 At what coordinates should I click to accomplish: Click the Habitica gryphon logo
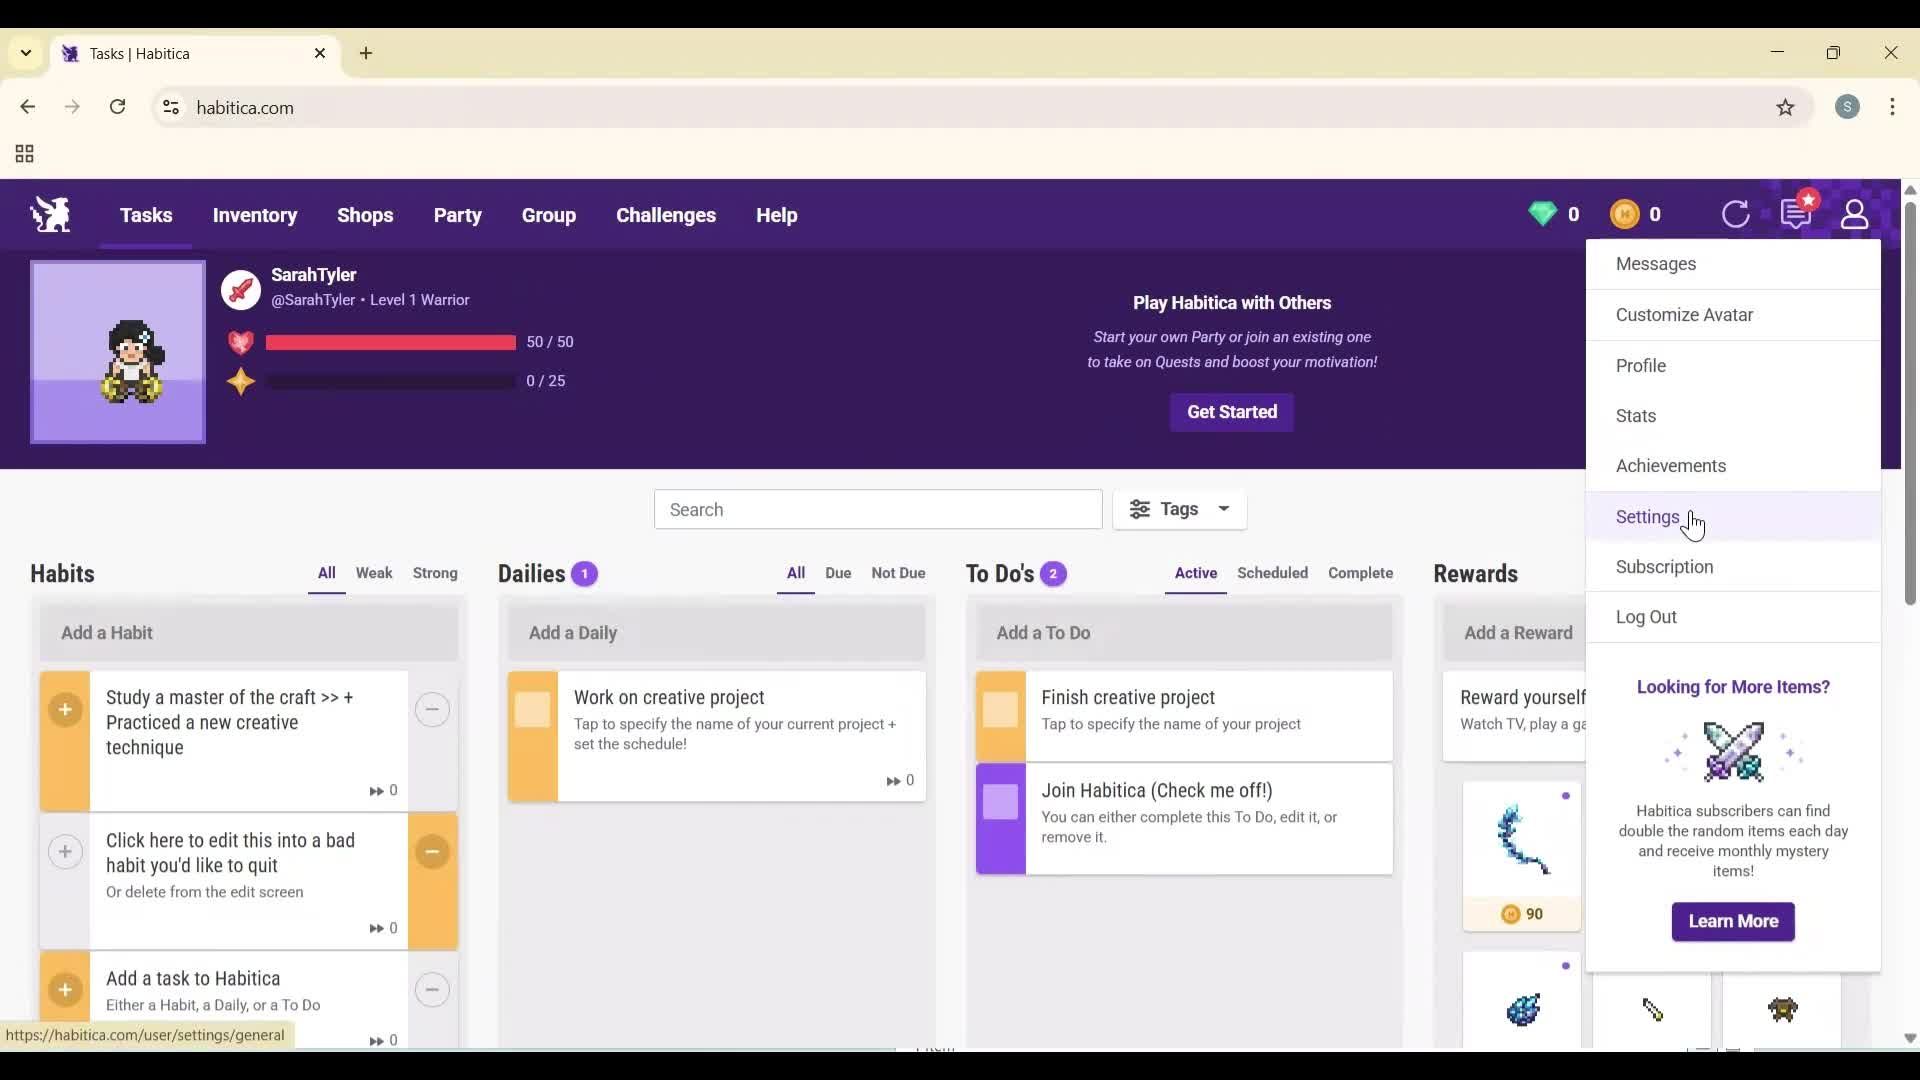(49, 214)
